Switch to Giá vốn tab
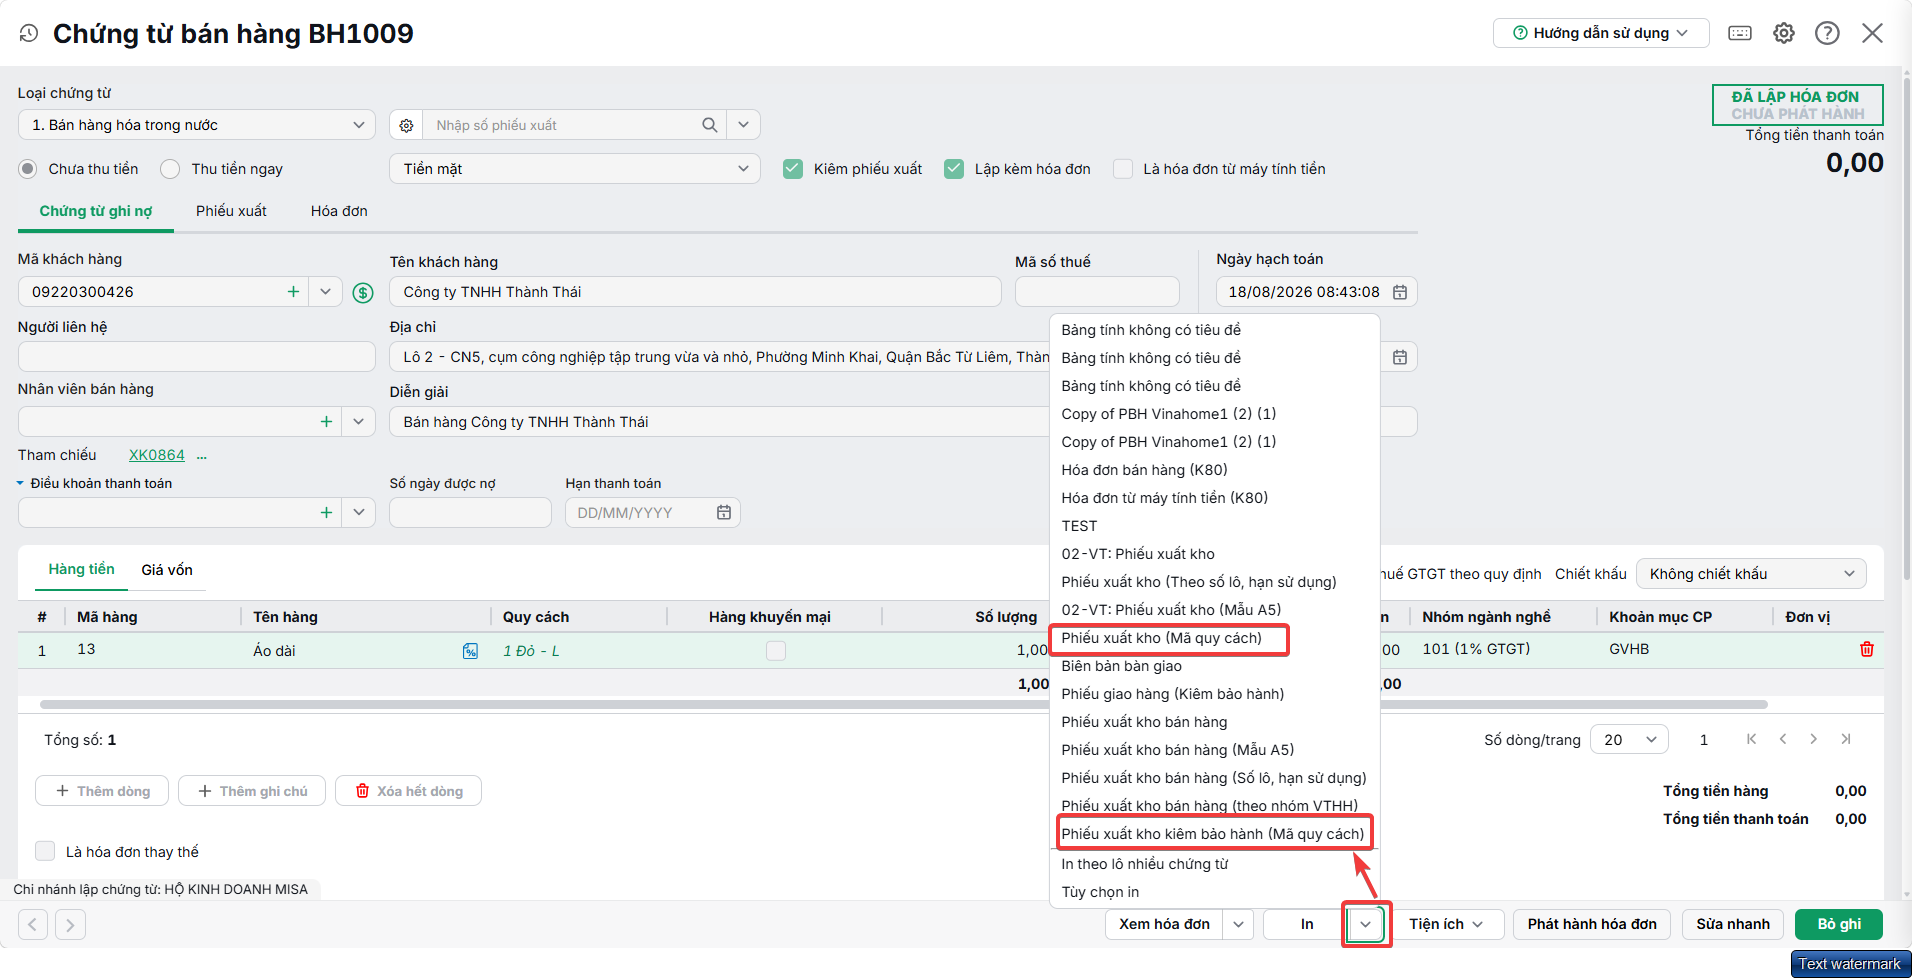1912x978 pixels. [x=167, y=570]
